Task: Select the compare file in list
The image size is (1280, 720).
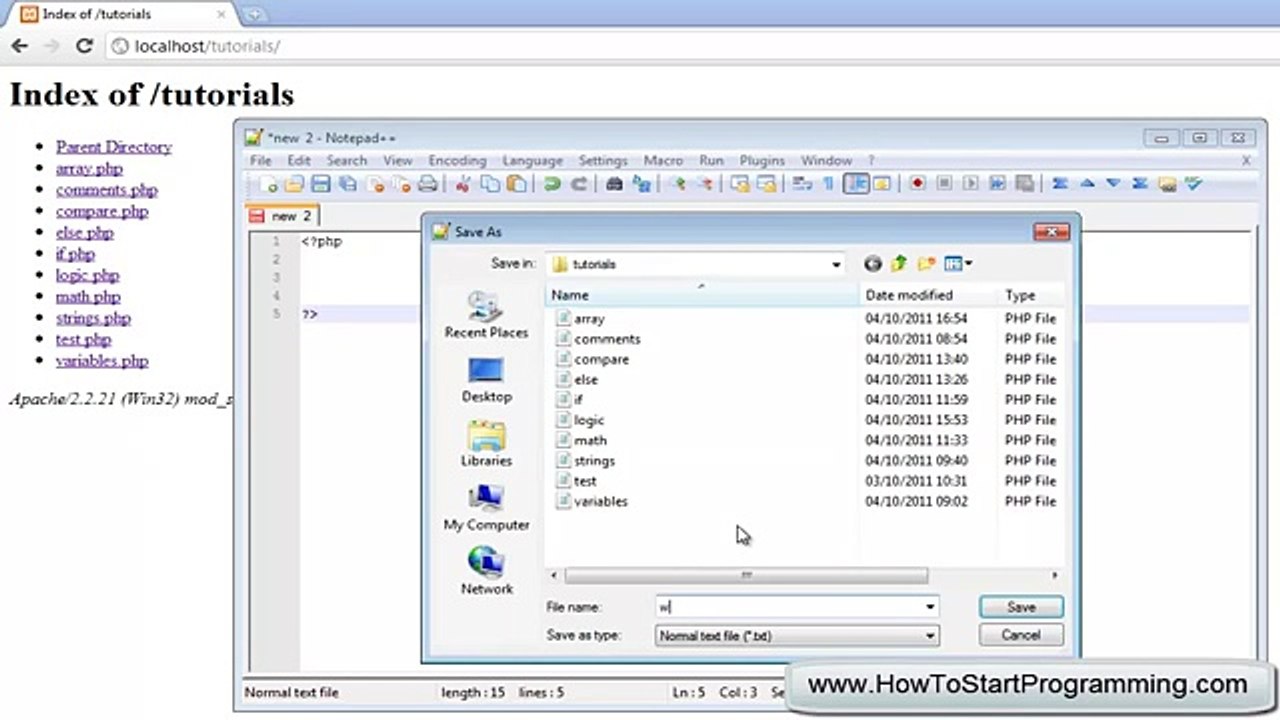Action: coord(602,359)
